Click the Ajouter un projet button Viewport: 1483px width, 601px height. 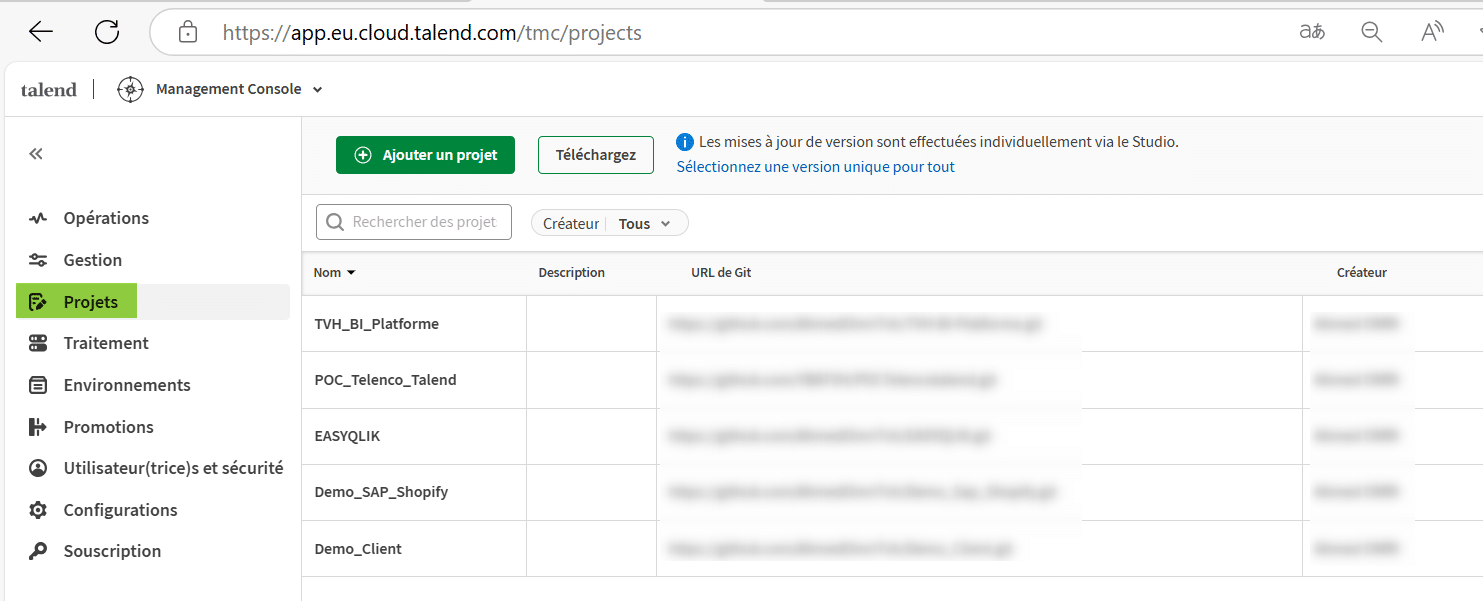tap(425, 155)
